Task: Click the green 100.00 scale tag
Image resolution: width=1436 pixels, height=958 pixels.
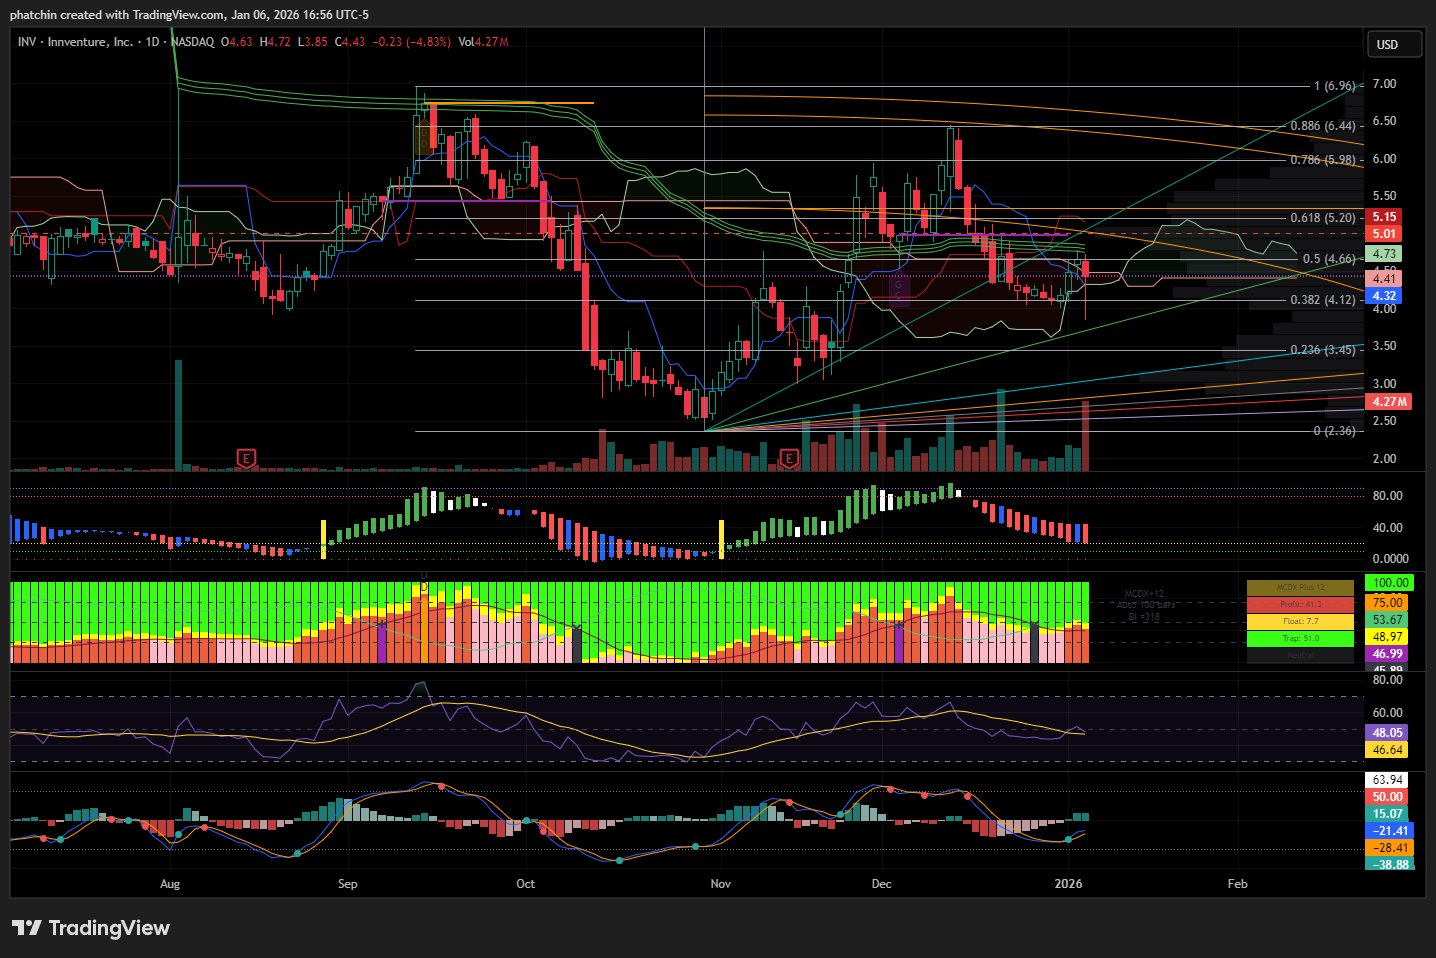Action: click(1389, 583)
